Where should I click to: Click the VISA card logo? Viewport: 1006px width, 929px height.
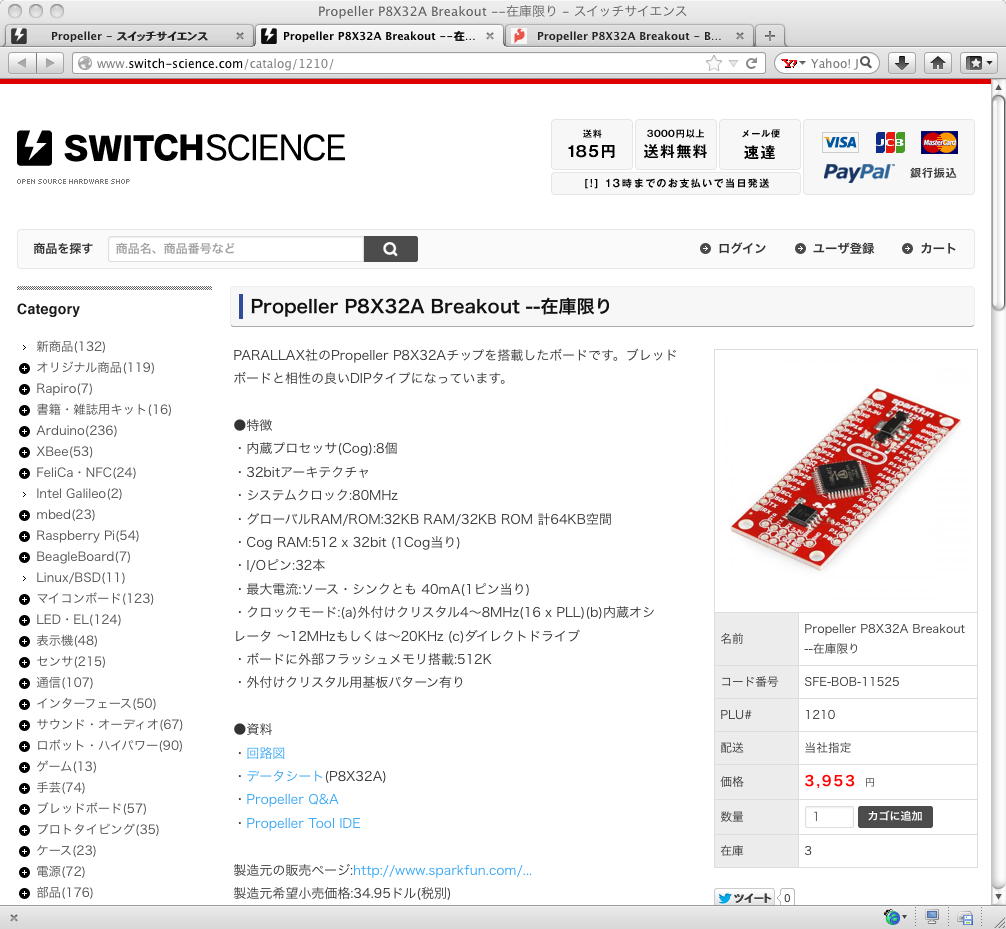tap(840, 142)
